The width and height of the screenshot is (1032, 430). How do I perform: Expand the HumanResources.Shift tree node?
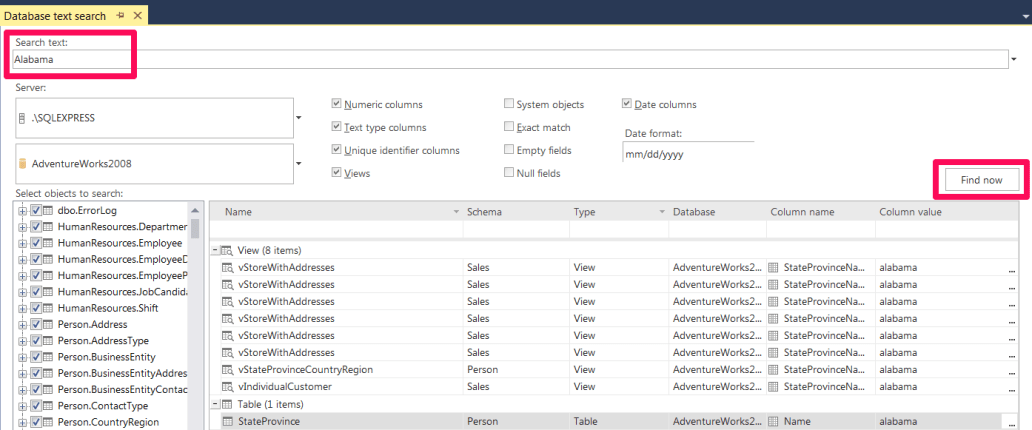click(x=22, y=309)
